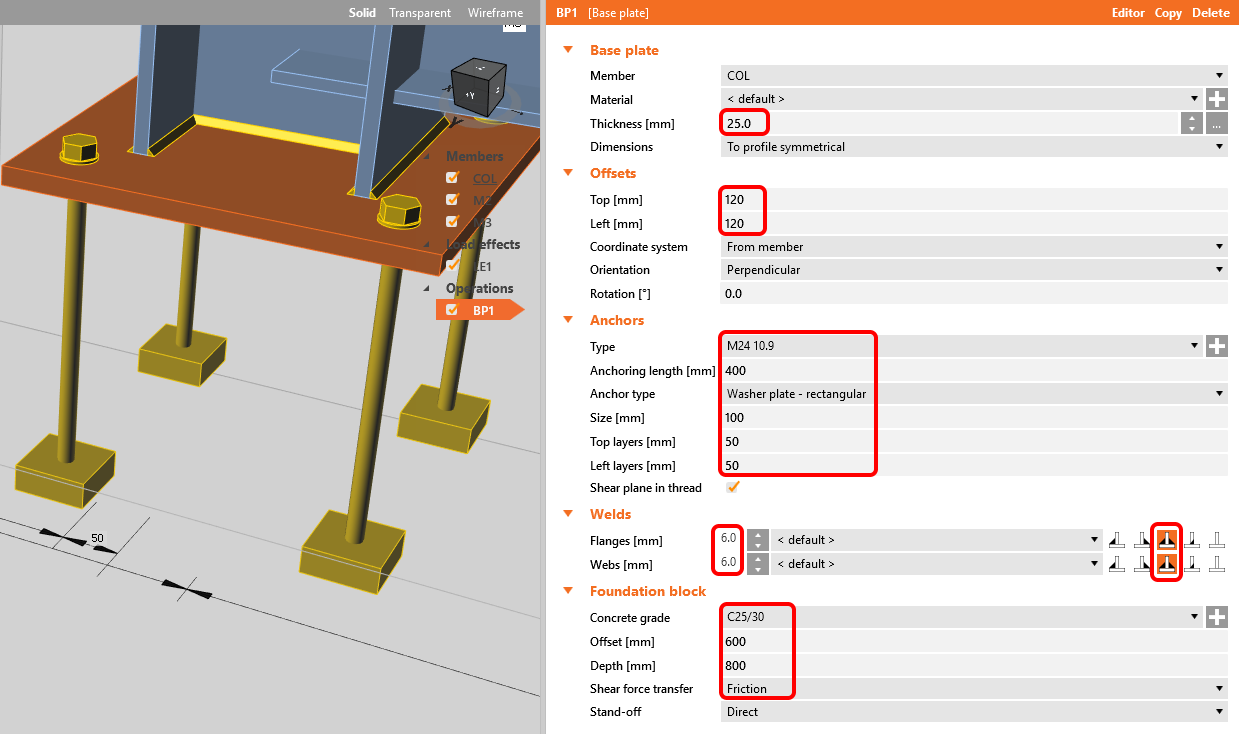Collapse the Offsets section

click(568, 174)
